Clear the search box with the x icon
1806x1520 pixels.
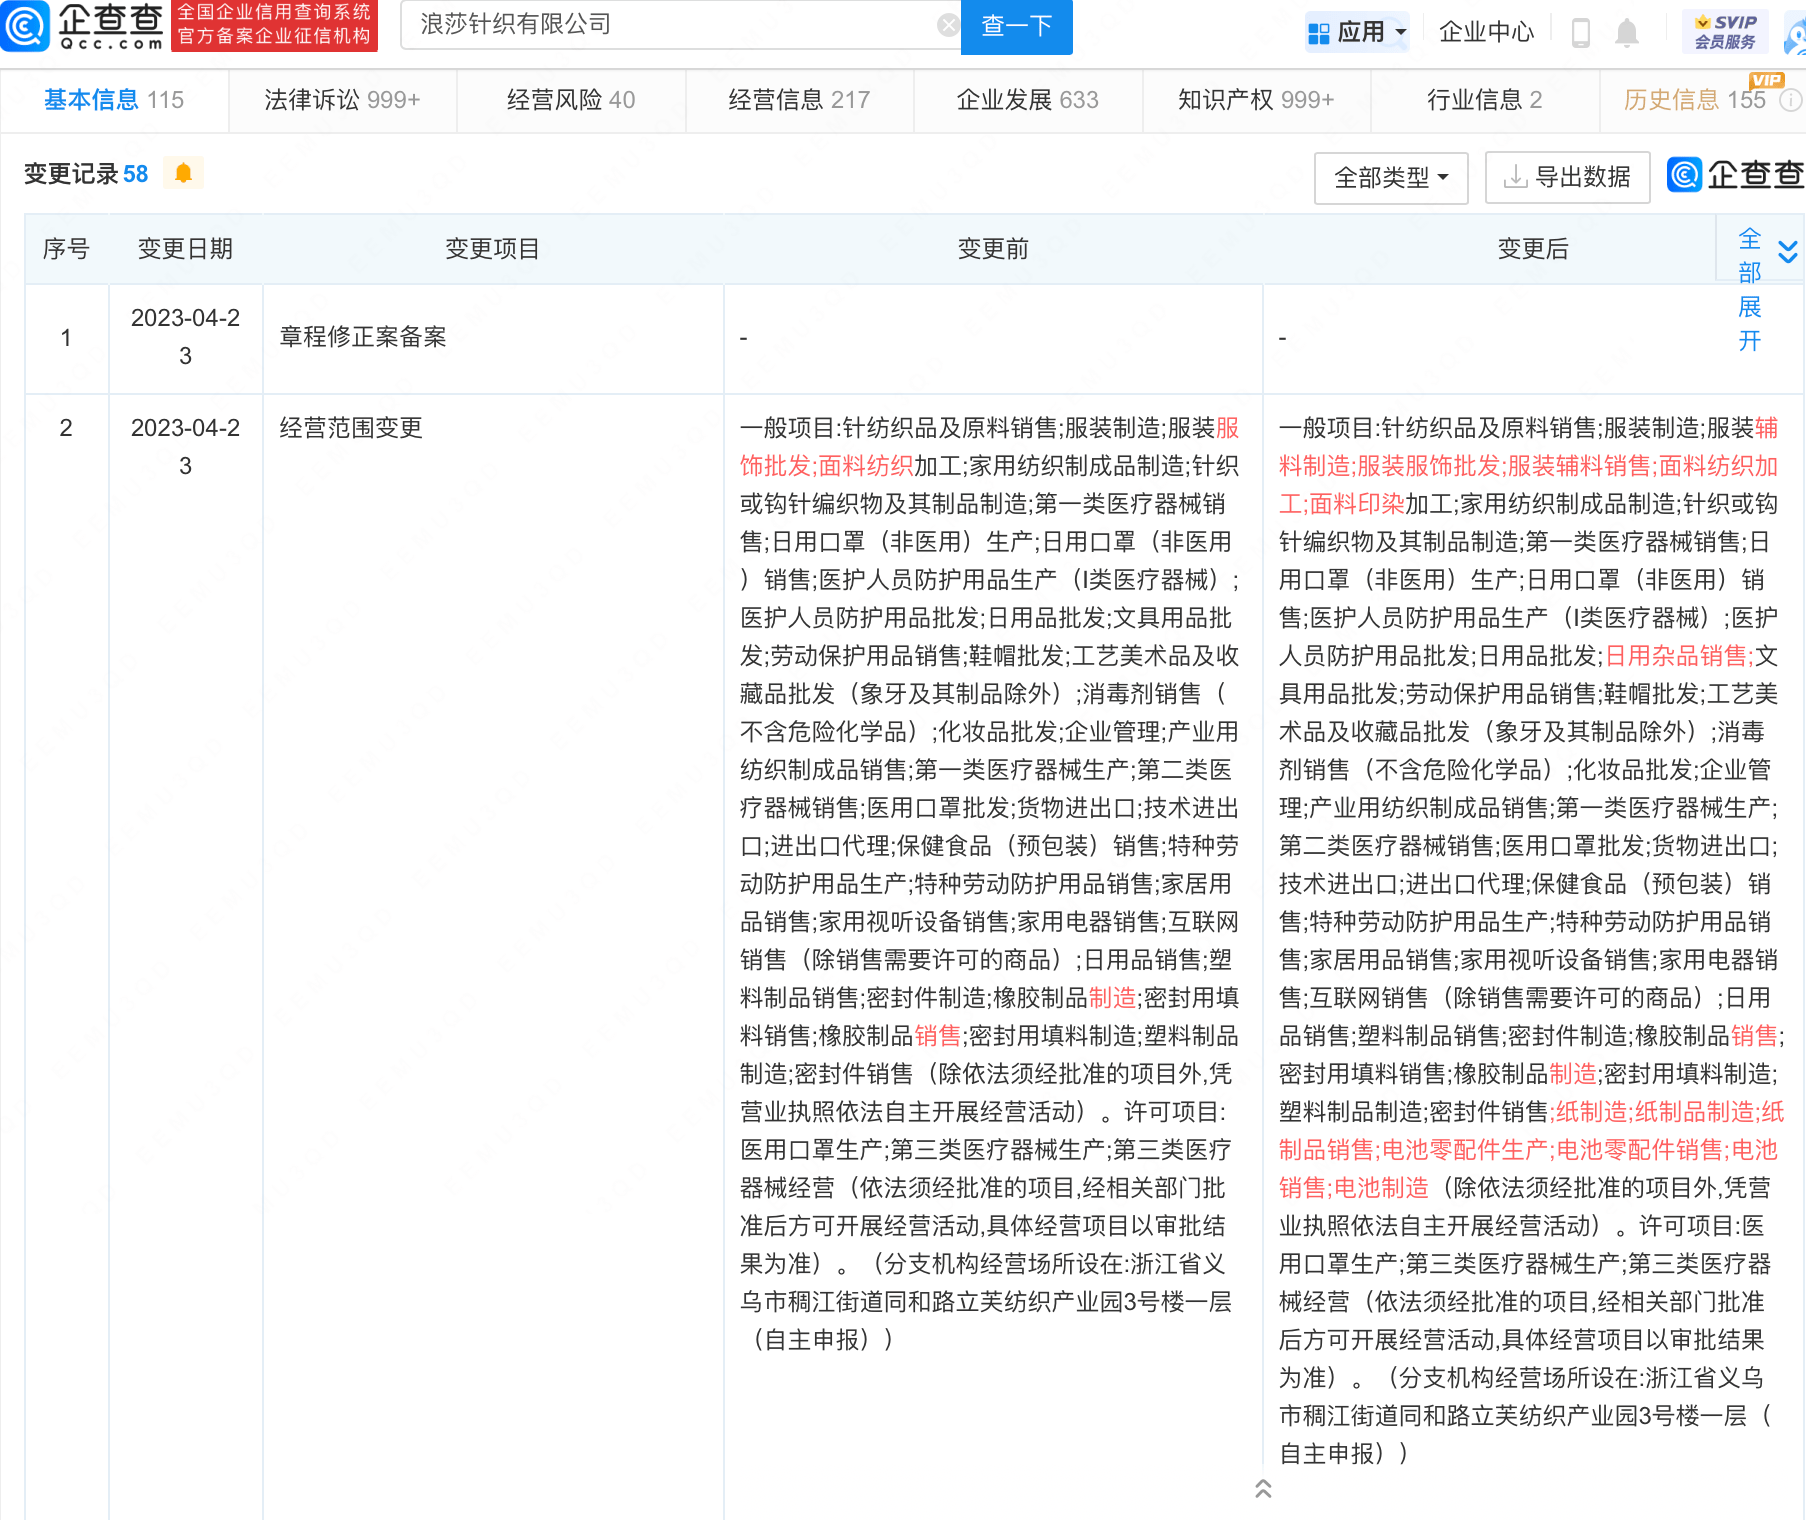tap(948, 24)
